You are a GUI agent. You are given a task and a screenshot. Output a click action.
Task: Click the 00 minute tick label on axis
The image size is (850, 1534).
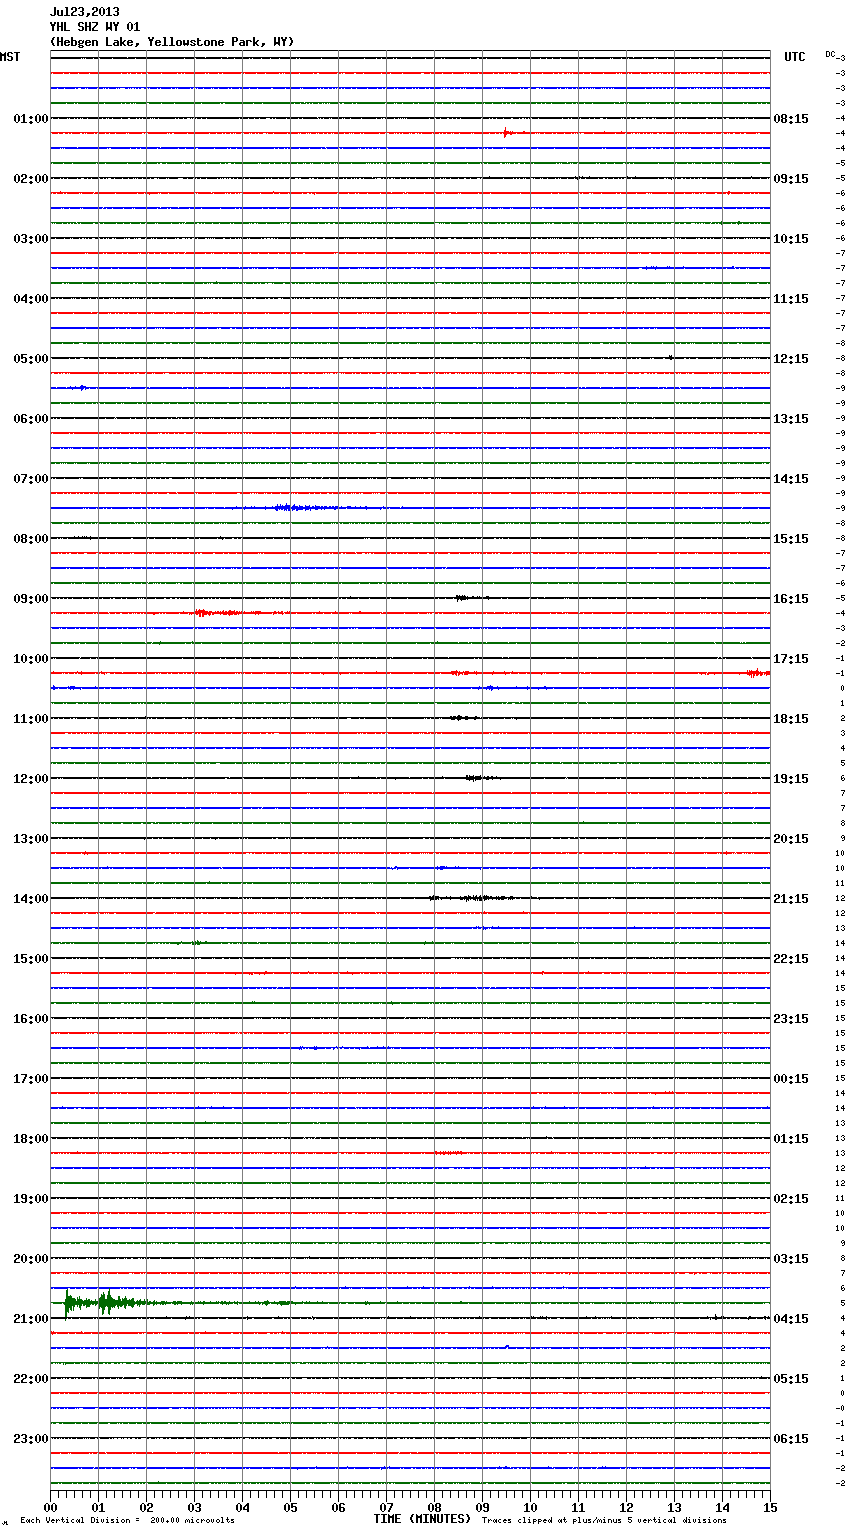[x=51, y=1508]
